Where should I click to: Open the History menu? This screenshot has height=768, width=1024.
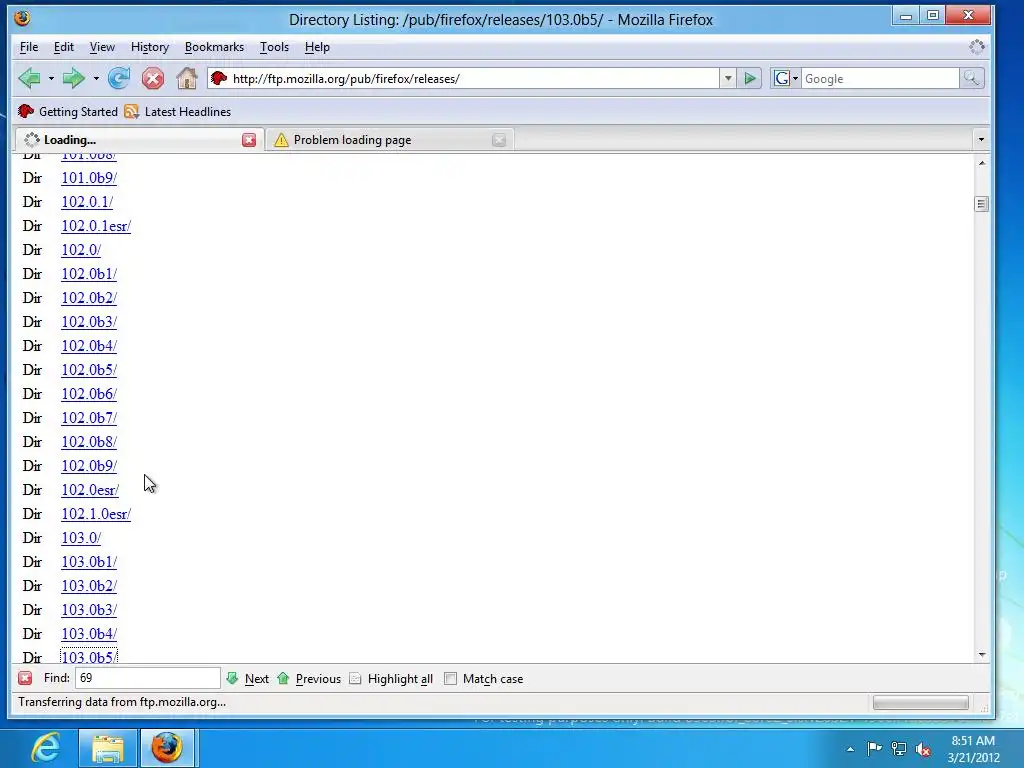tap(150, 47)
